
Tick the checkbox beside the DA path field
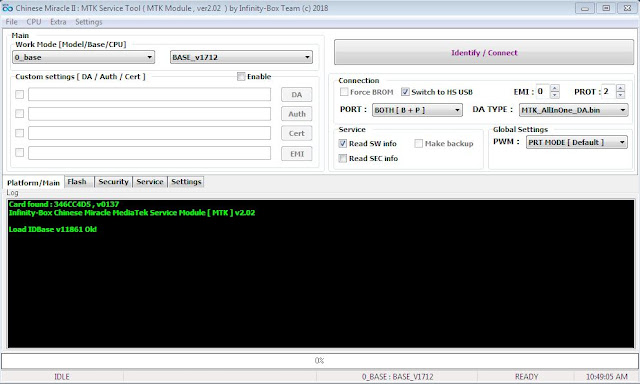pos(19,94)
